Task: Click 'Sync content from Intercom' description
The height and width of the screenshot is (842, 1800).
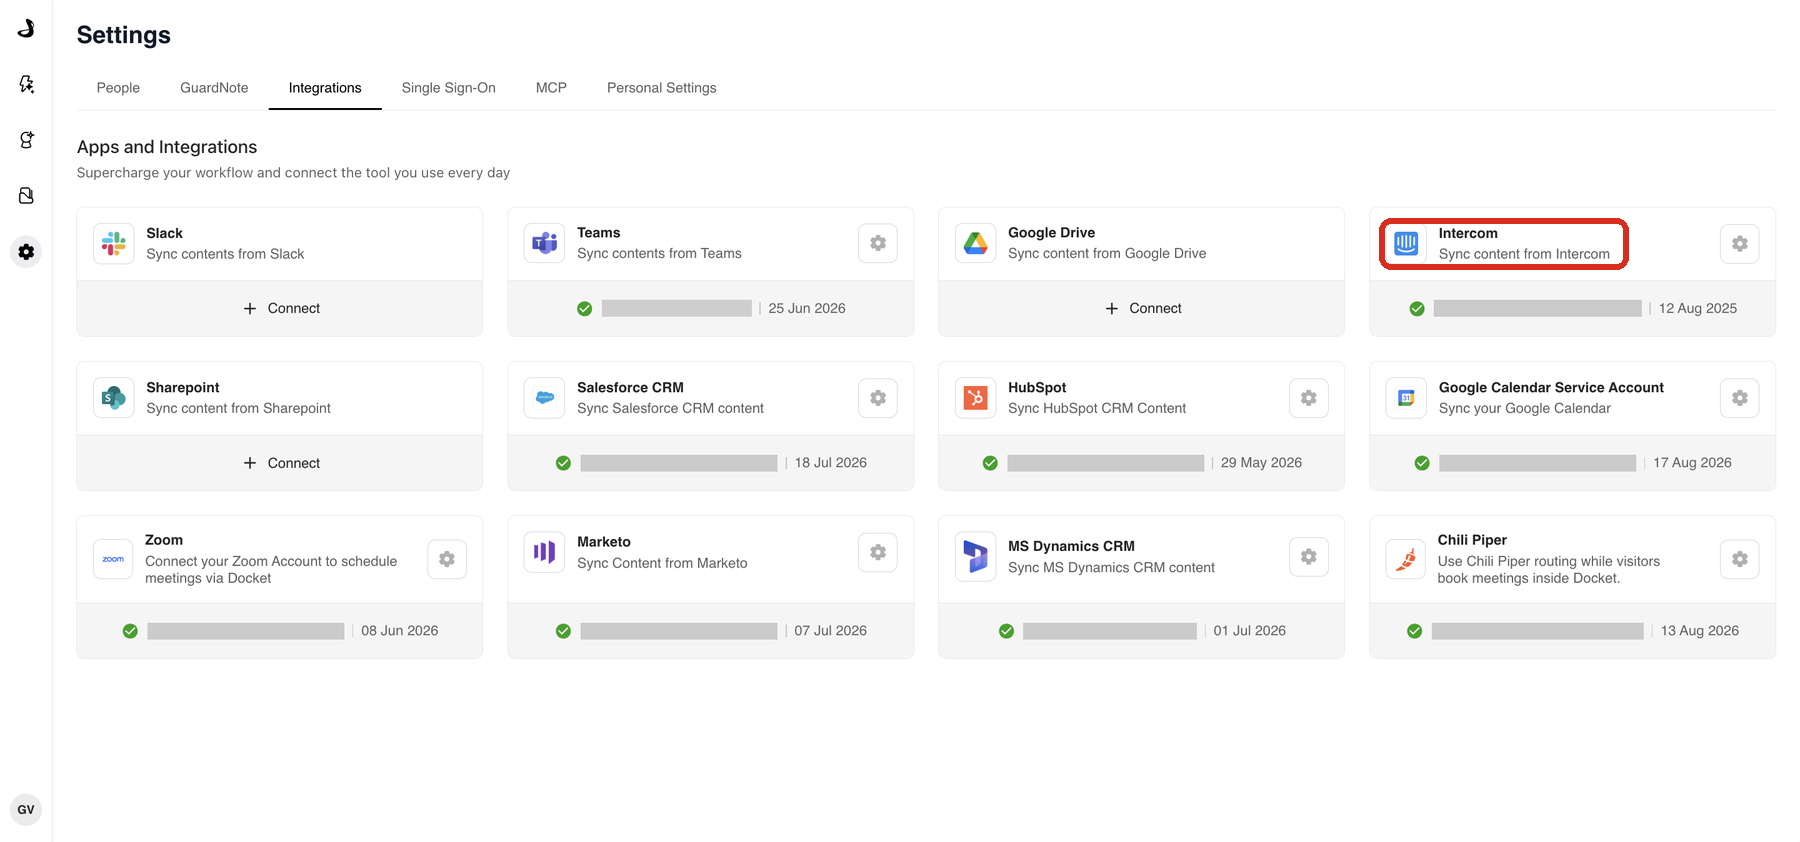Action: click(x=1524, y=254)
